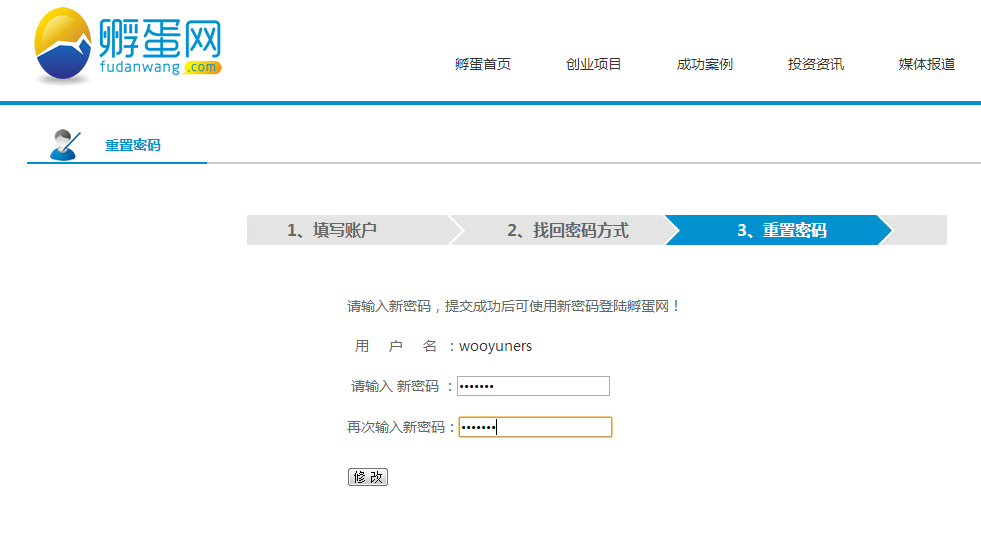981x544 pixels.
Task: Click the 再次输入新密码 label
Action: (396, 427)
